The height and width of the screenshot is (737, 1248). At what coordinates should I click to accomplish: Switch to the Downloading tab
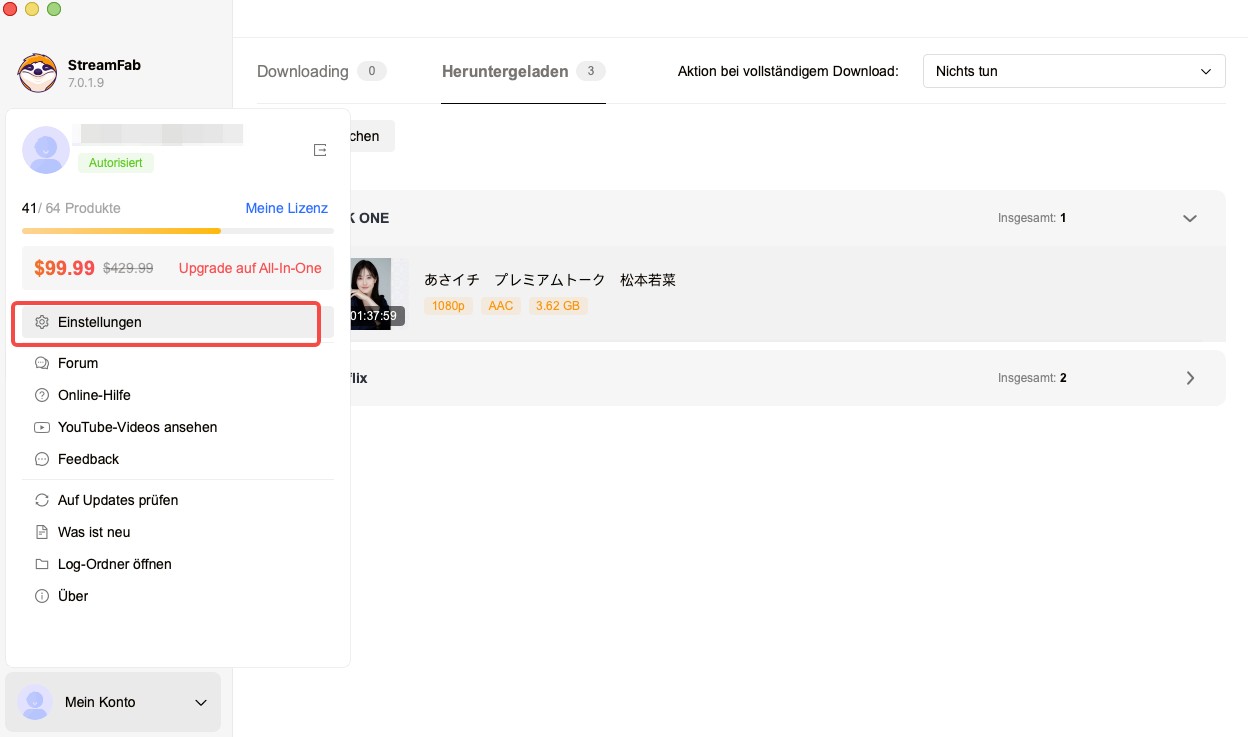(x=321, y=71)
